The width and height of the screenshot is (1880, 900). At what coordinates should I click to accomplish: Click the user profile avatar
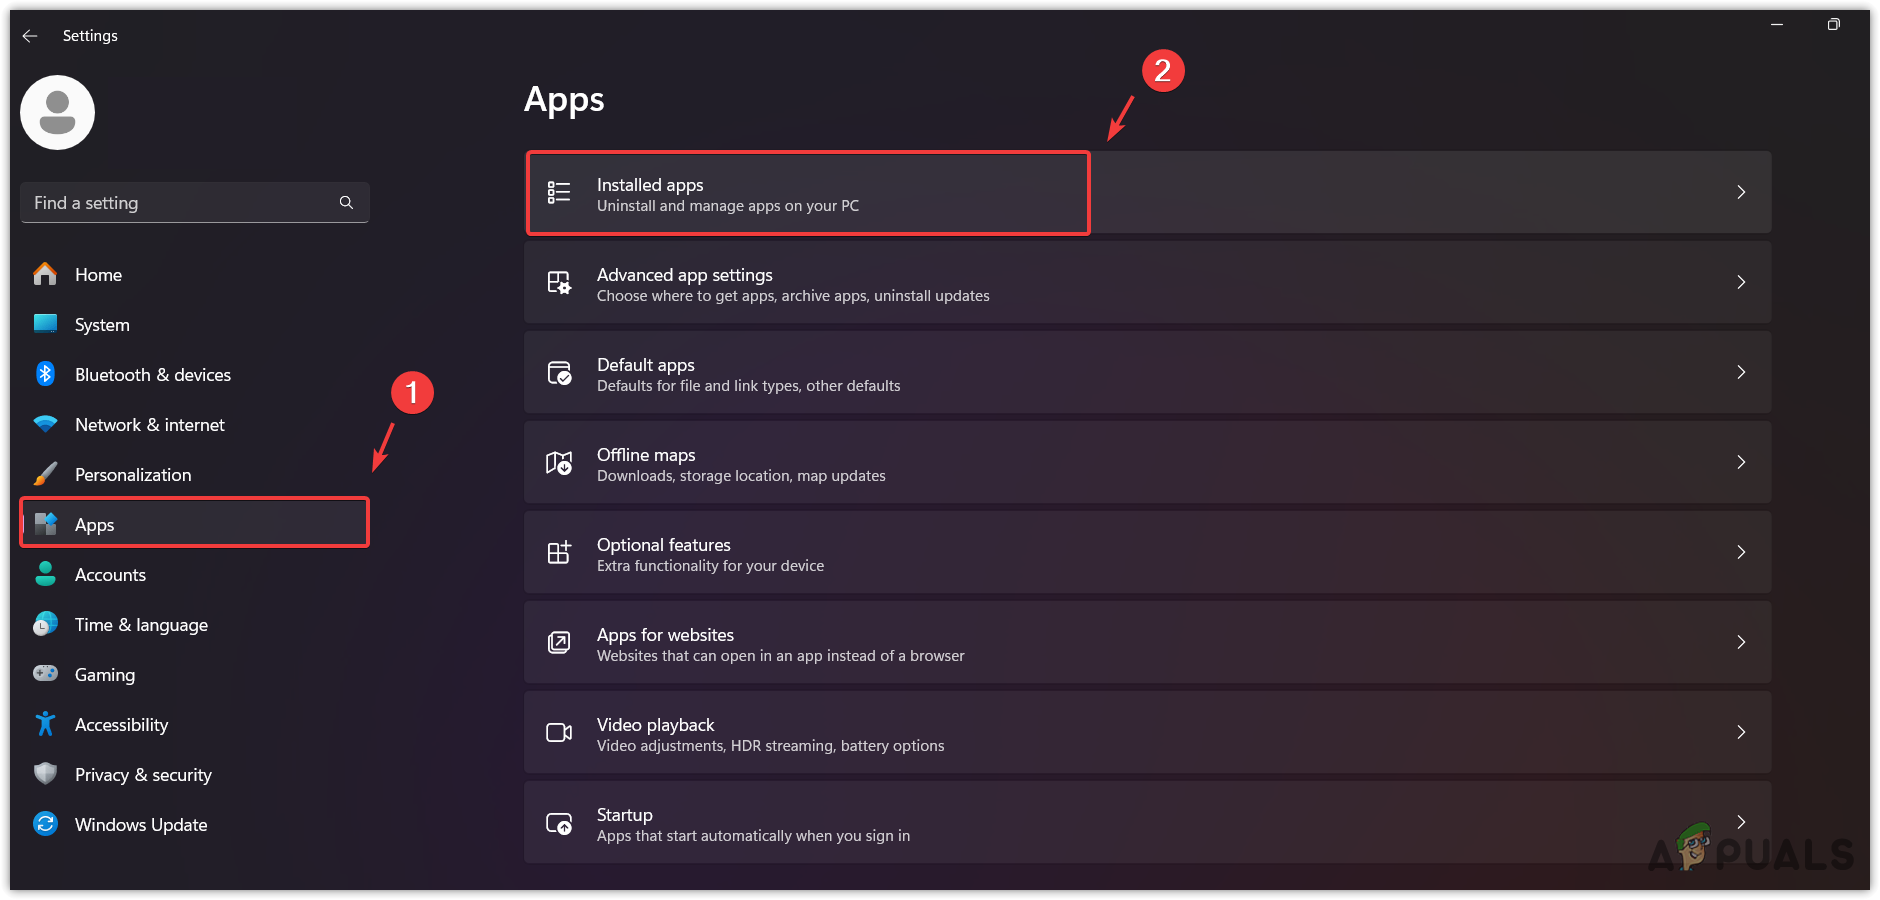pos(58,113)
